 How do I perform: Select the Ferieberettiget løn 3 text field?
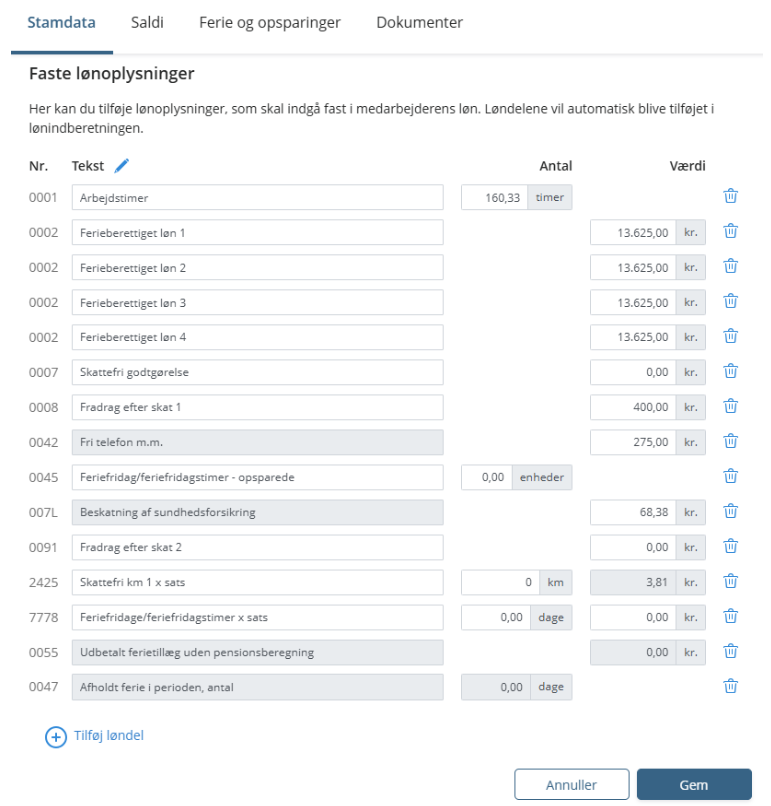pos(257,302)
